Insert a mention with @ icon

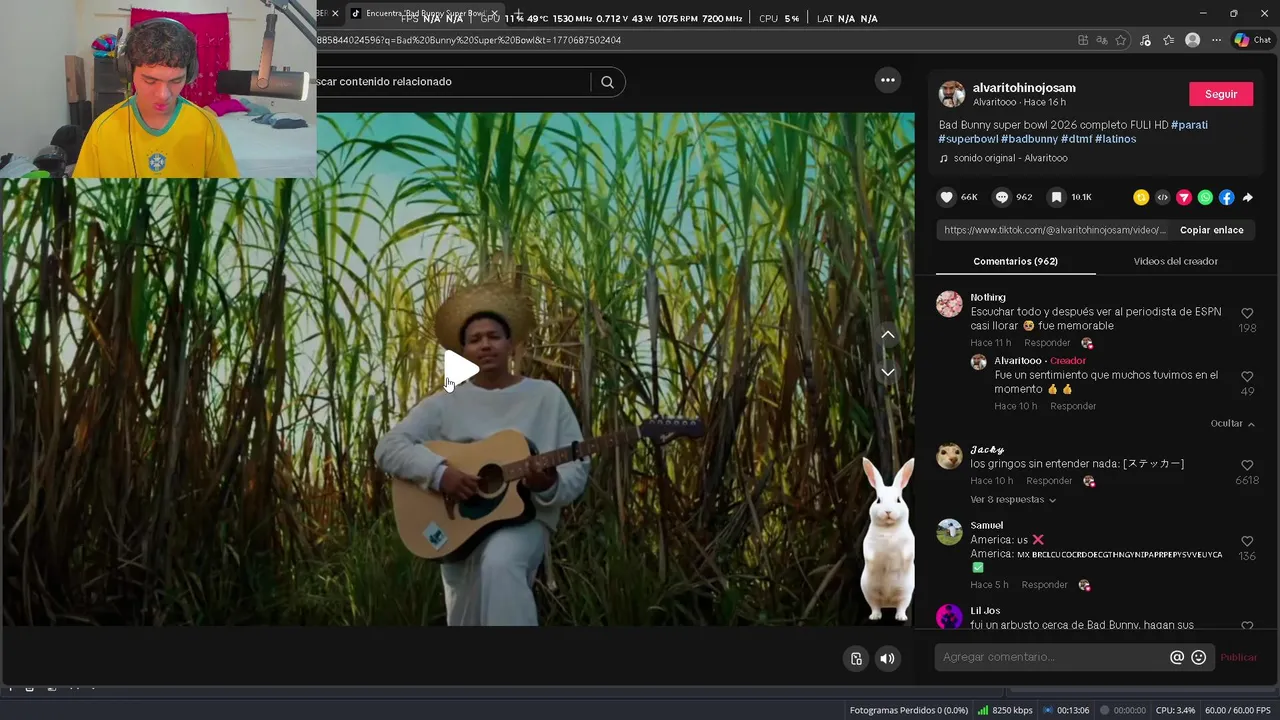click(x=1177, y=657)
